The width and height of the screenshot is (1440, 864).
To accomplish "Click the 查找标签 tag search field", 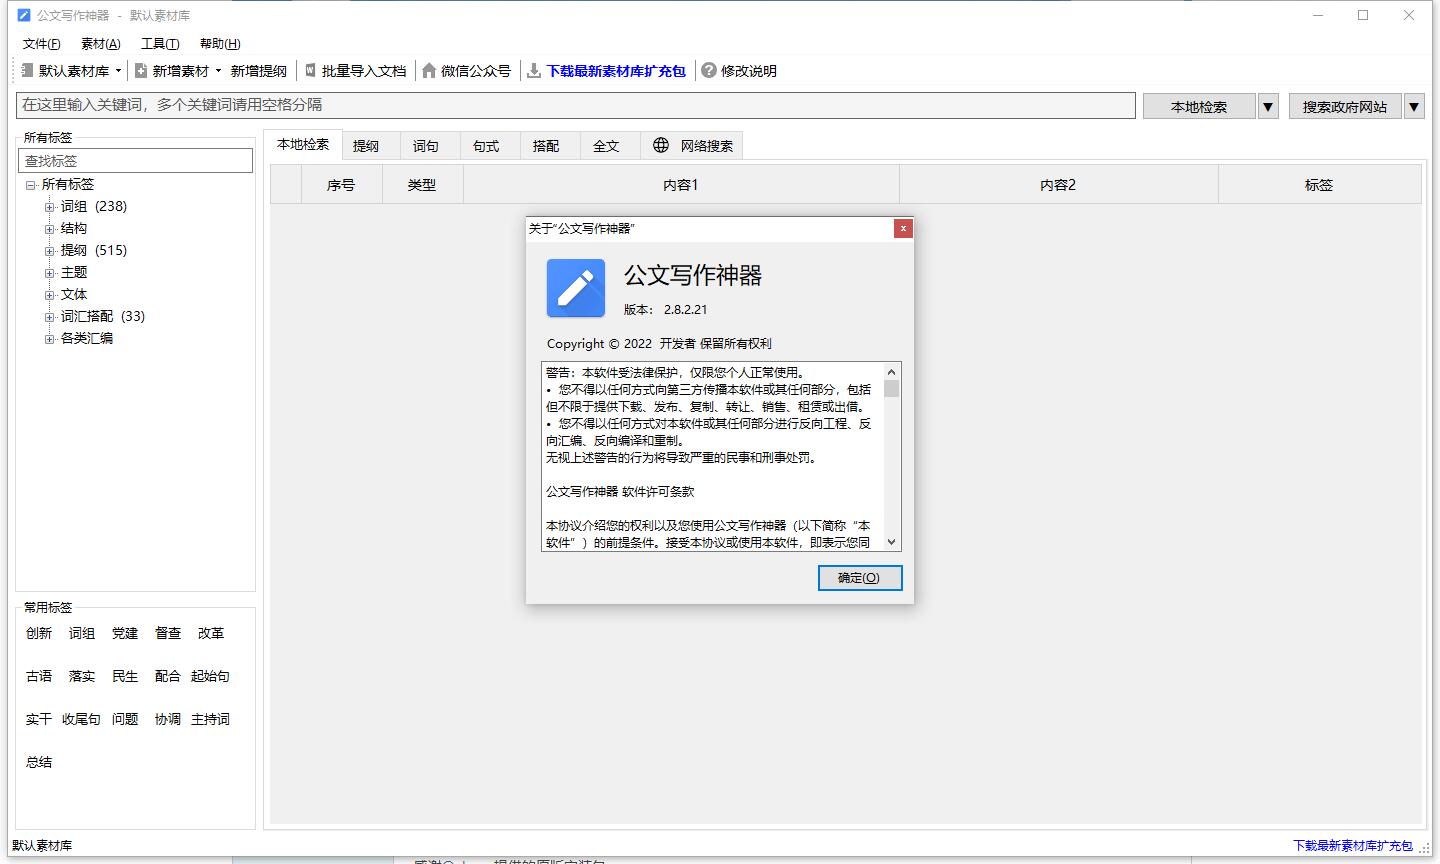I will [136, 161].
